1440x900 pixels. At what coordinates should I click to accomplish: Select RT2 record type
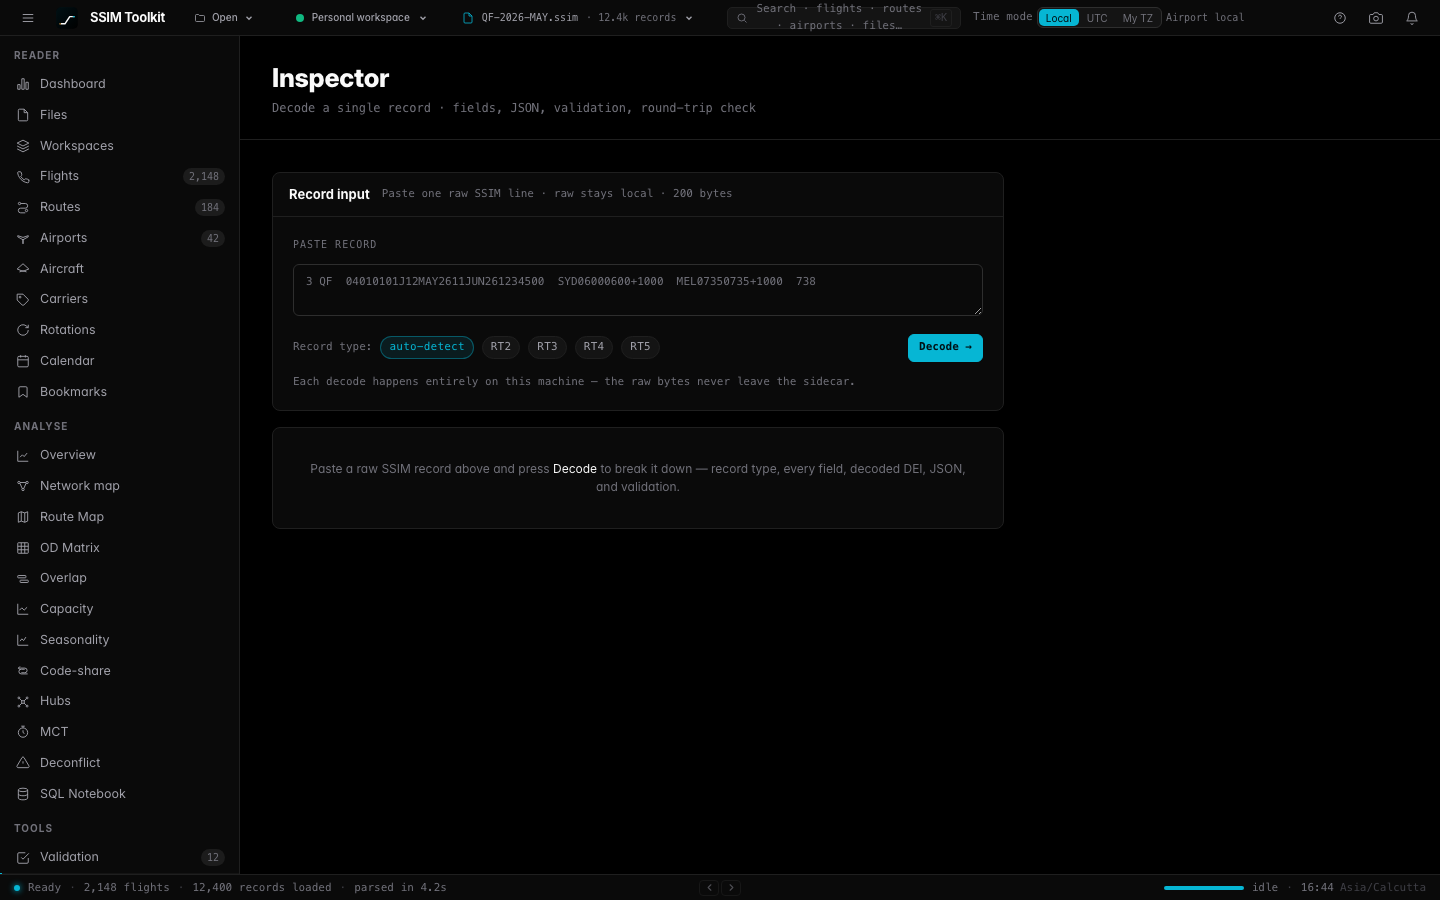pos(501,347)
